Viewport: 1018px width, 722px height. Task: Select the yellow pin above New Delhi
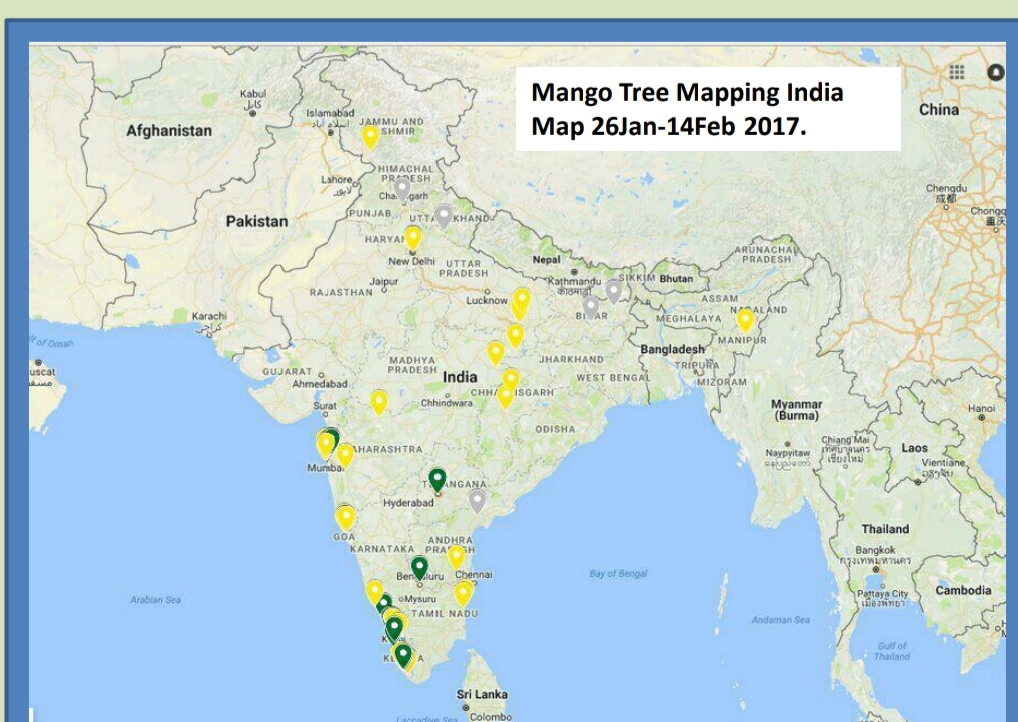tap(412, 238)
